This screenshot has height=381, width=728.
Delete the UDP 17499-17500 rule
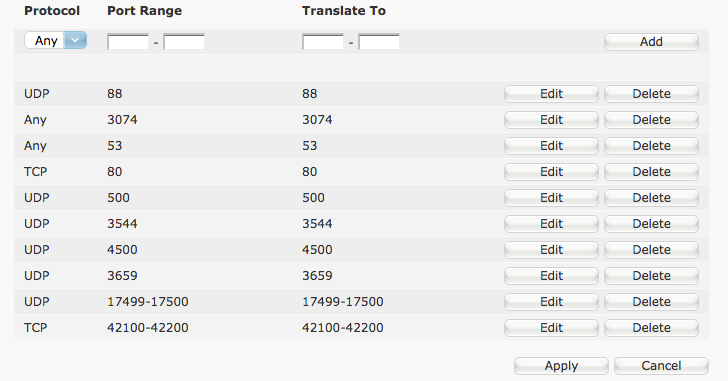(x=651, y=302)
